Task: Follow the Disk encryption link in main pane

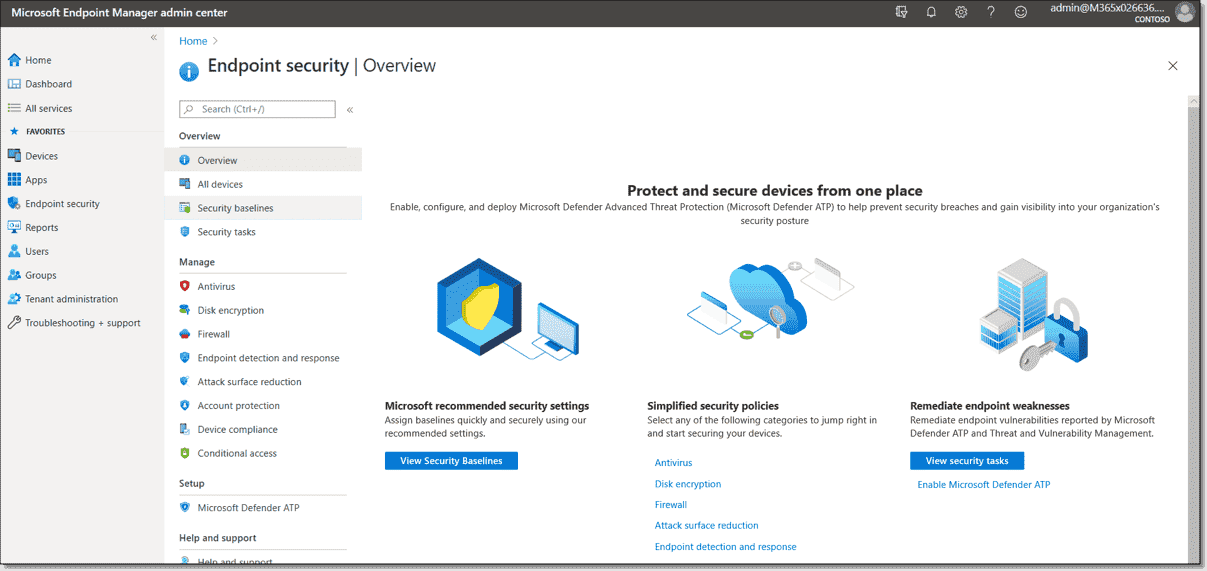Action: 688,484
